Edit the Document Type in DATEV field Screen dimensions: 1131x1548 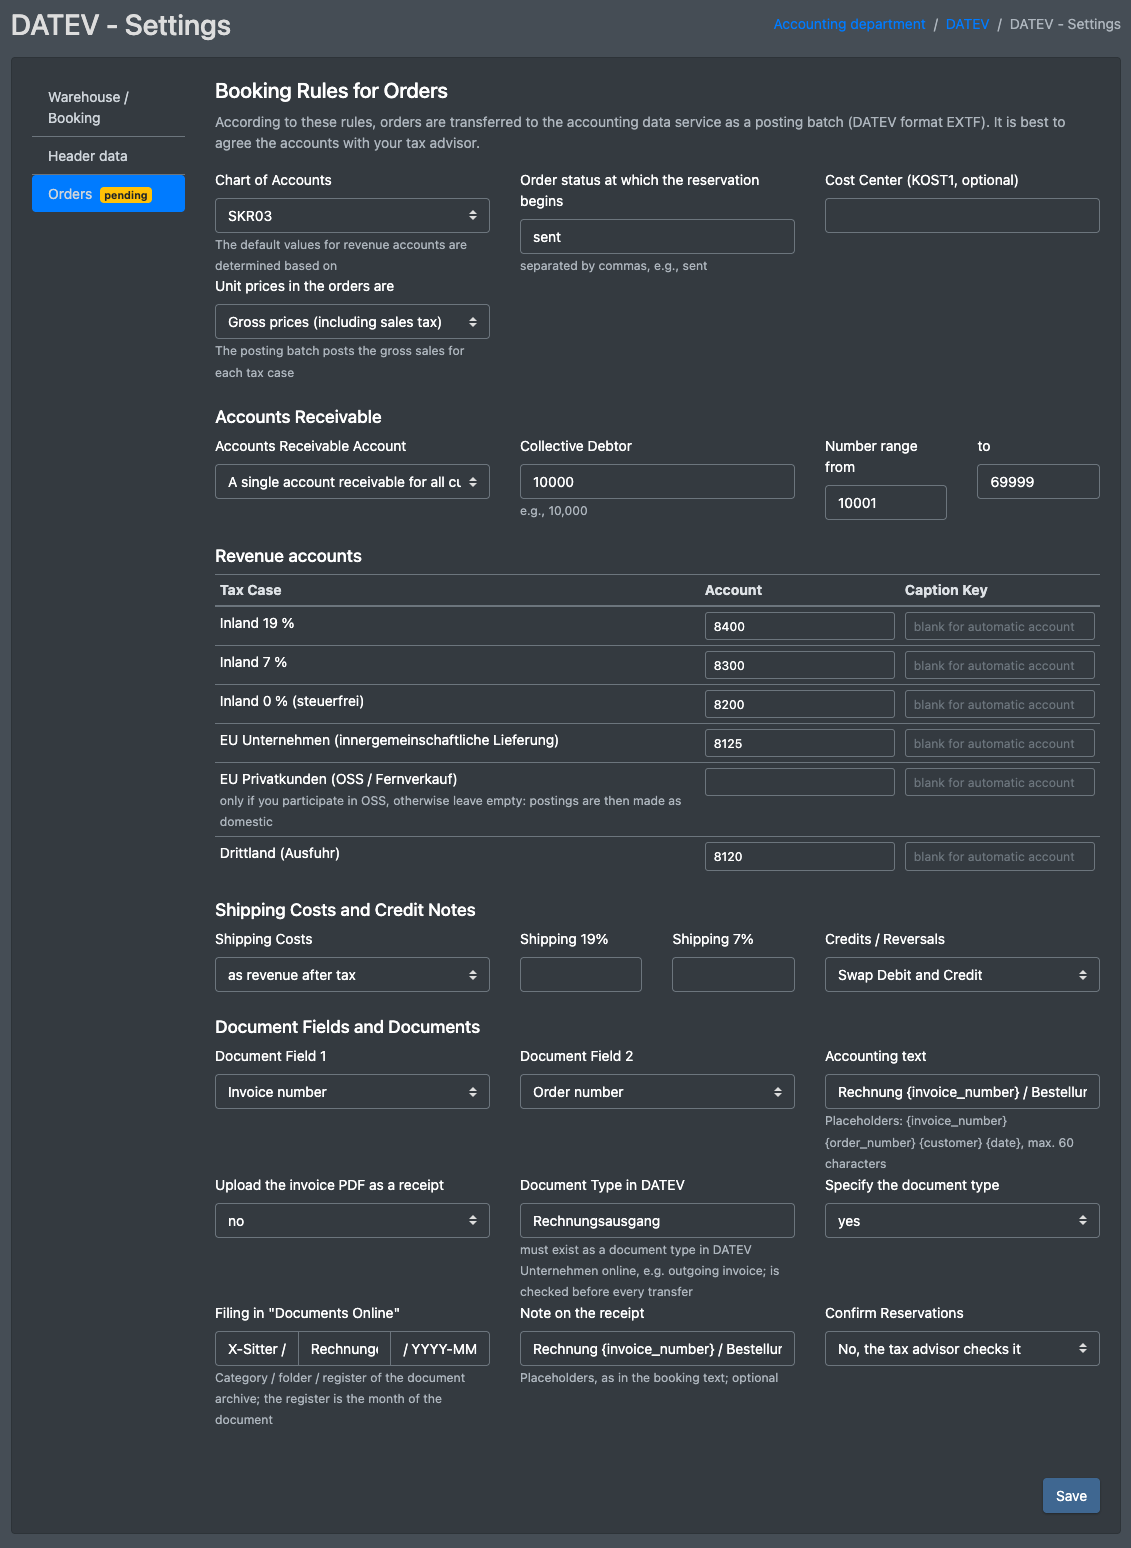pos(657,1221)
